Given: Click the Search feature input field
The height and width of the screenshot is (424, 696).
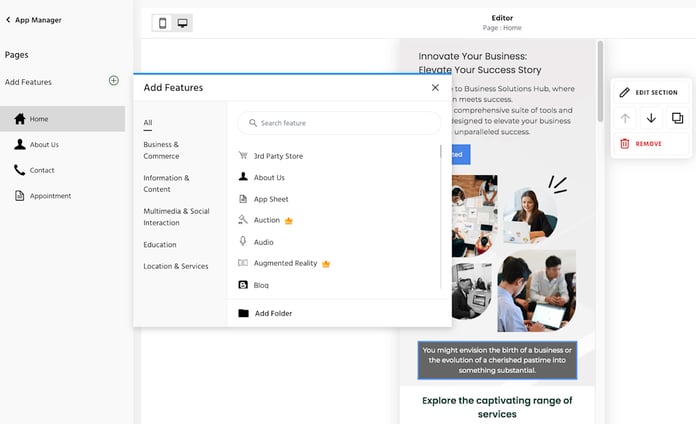Looking at the screenshot, I should [339, 123].
